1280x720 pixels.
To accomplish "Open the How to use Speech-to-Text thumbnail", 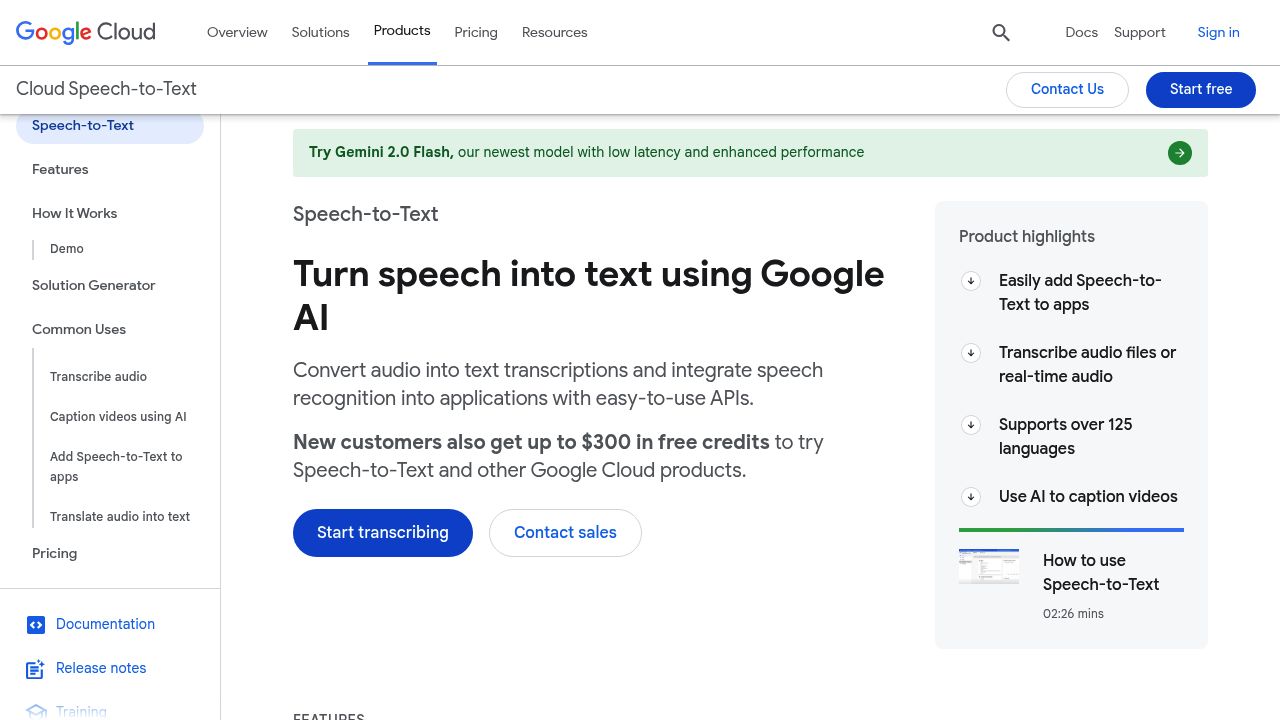I will 989,566.
